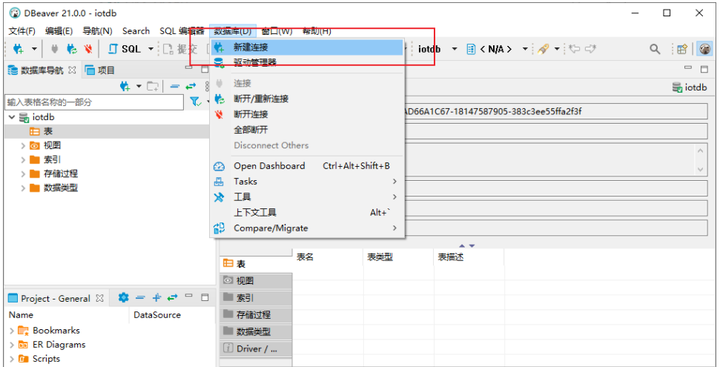Open a new SQL editor via SQL button

[124, 49]
